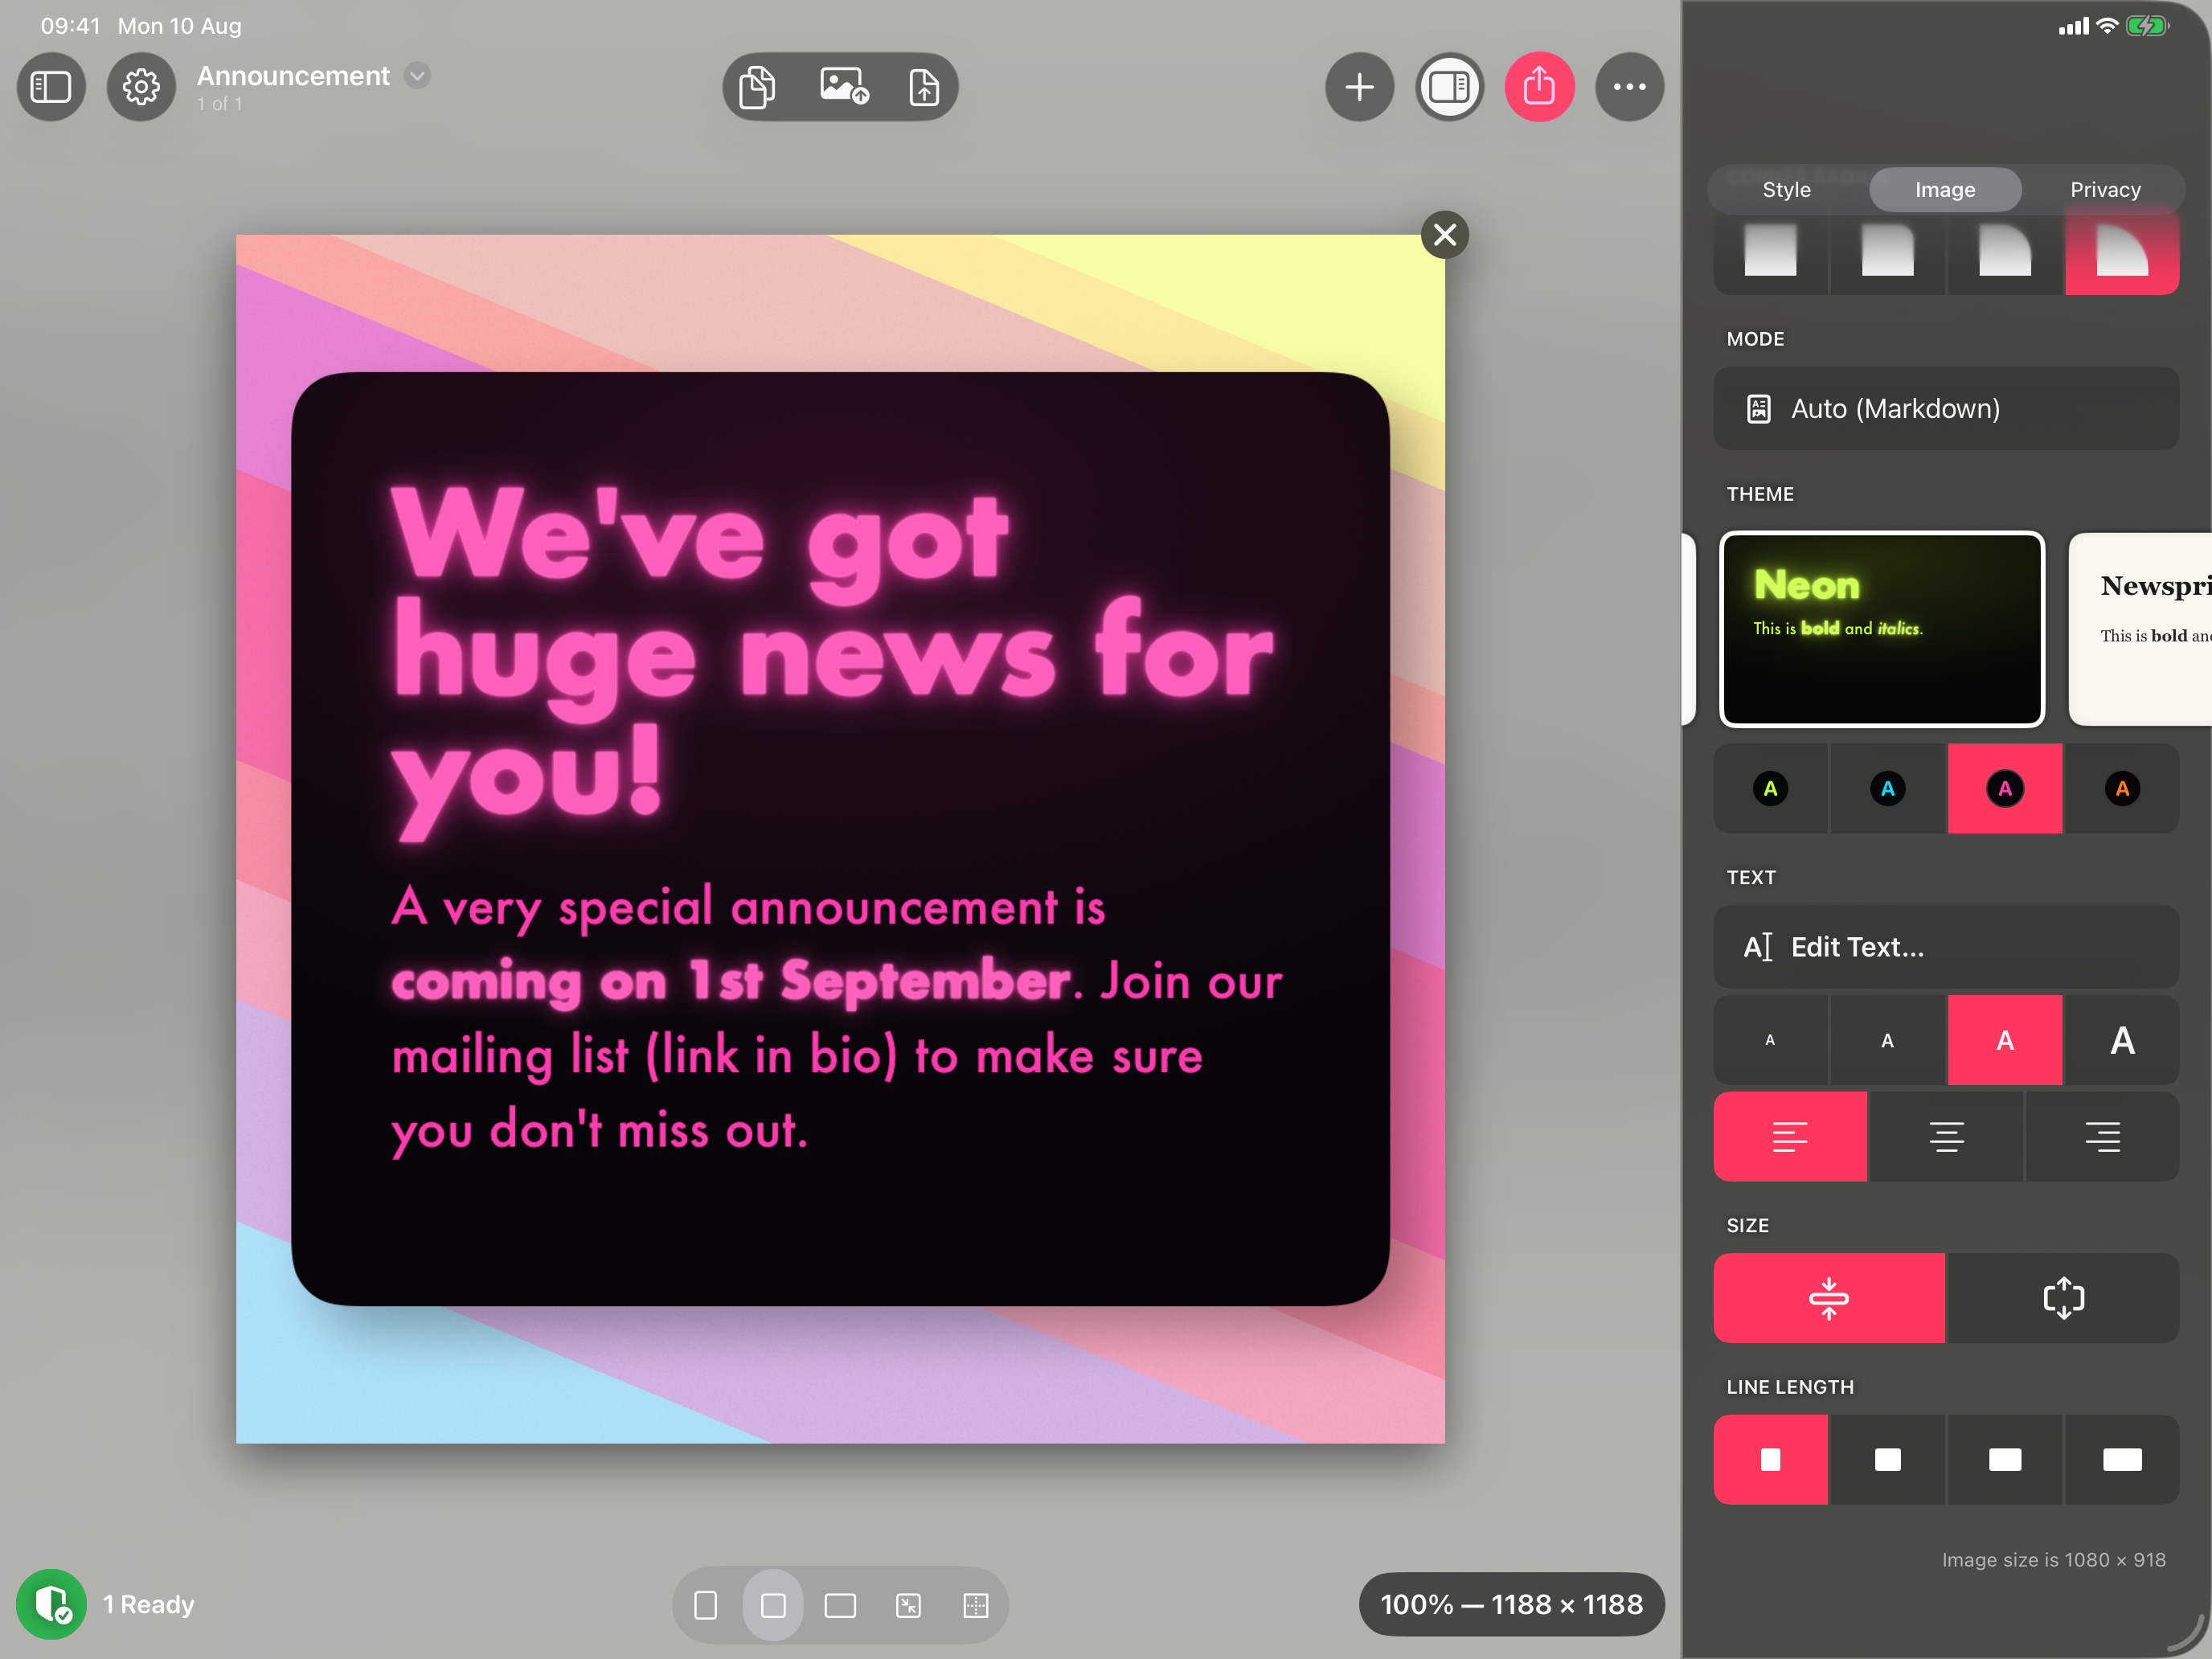Choose the green neon color swatch
The width and height of the screenshot is (2212, 1659).
tap(1771, 789)
